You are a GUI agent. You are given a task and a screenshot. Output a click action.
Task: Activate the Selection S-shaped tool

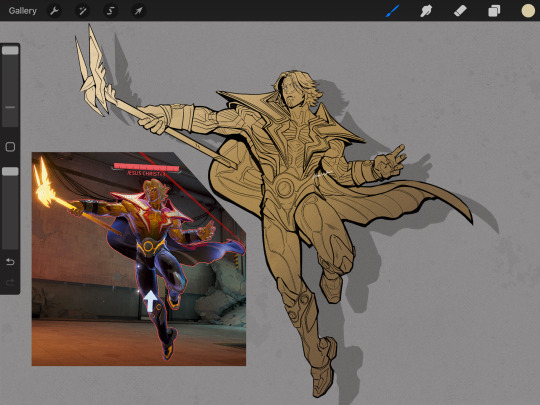[x=111, y=11]
